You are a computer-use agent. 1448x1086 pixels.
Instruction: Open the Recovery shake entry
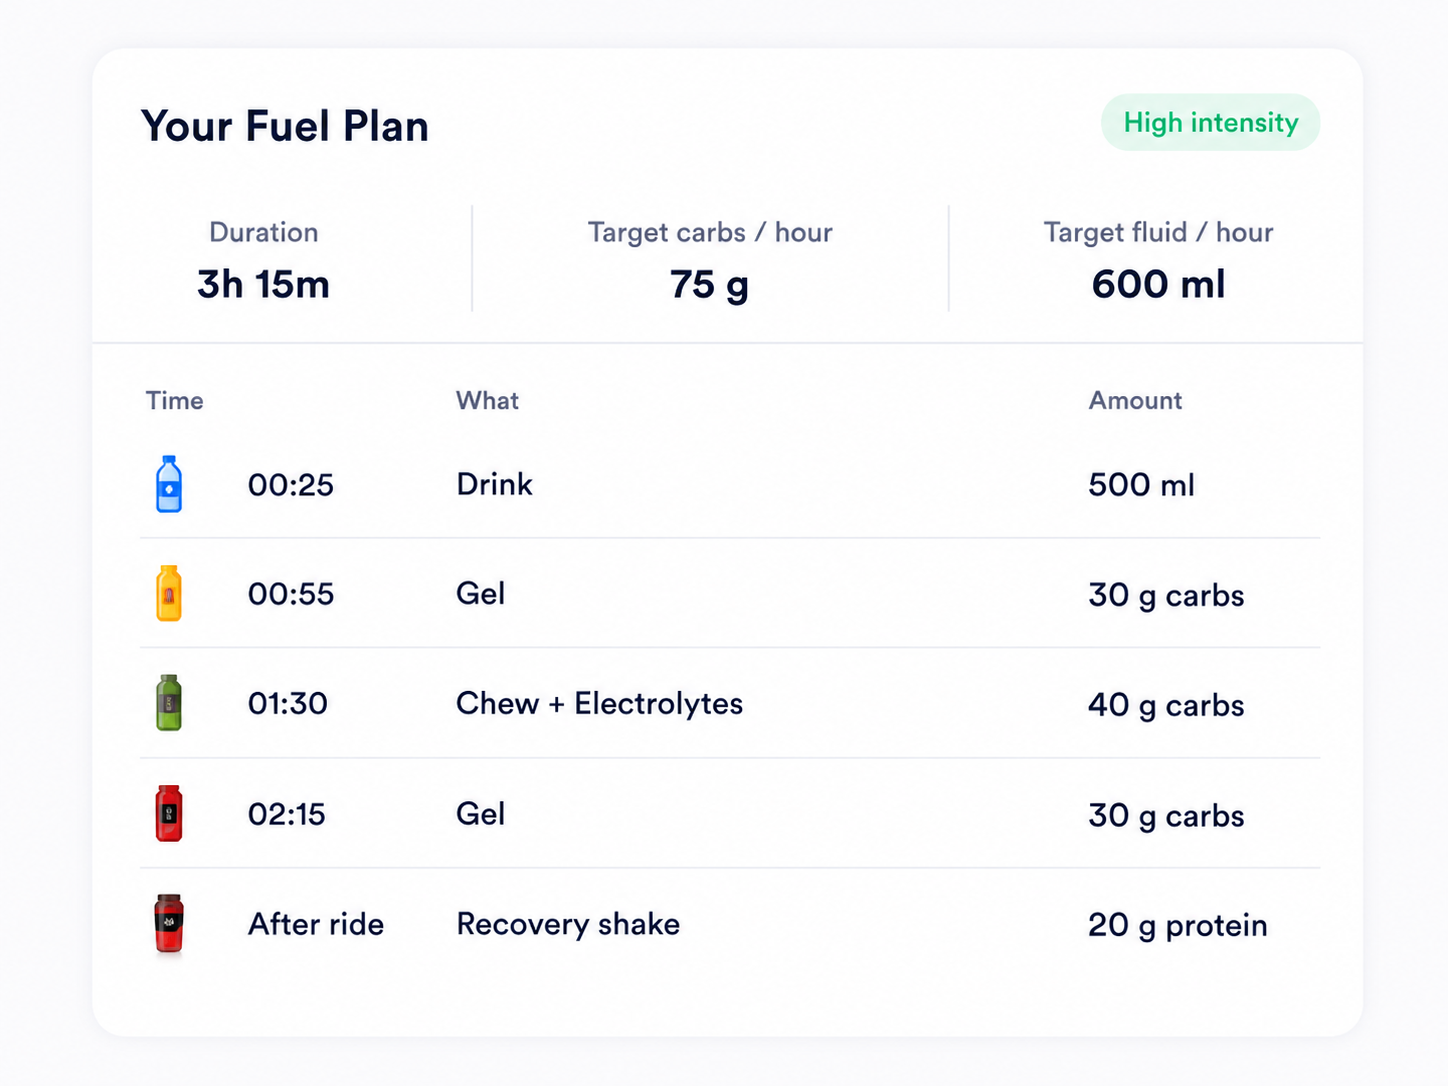point(730,923)
